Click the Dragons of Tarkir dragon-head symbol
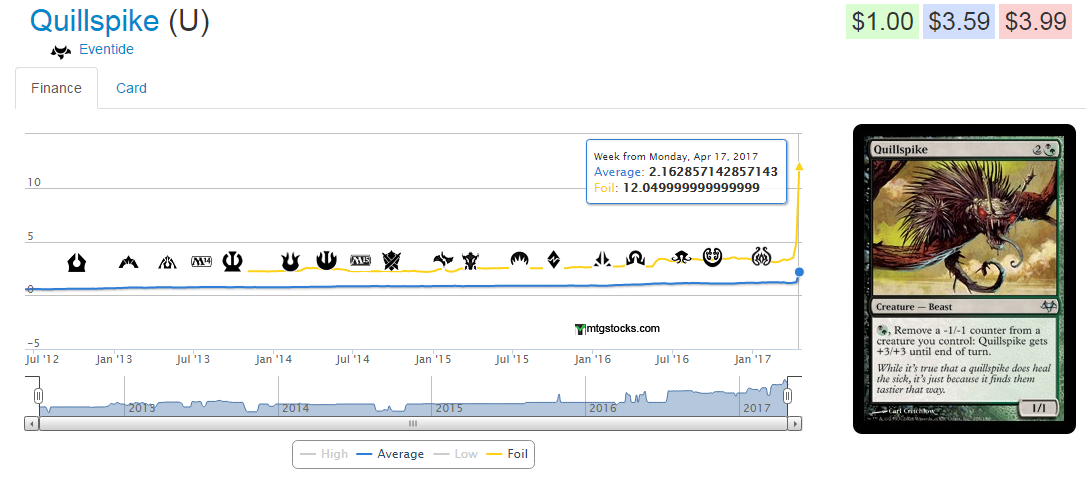 (471, 261)
